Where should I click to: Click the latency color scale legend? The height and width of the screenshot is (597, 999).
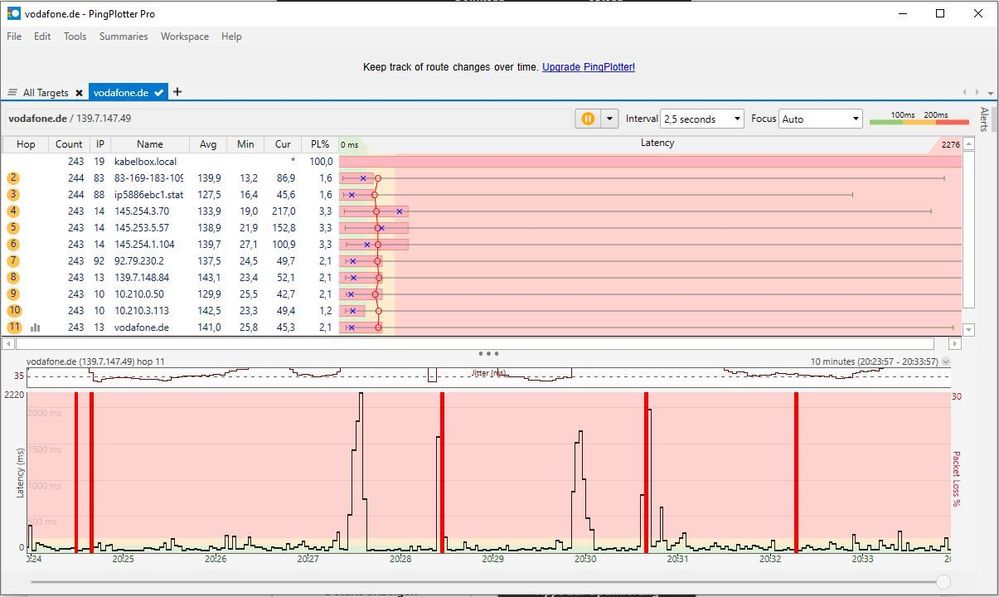[x=919, y=119]
